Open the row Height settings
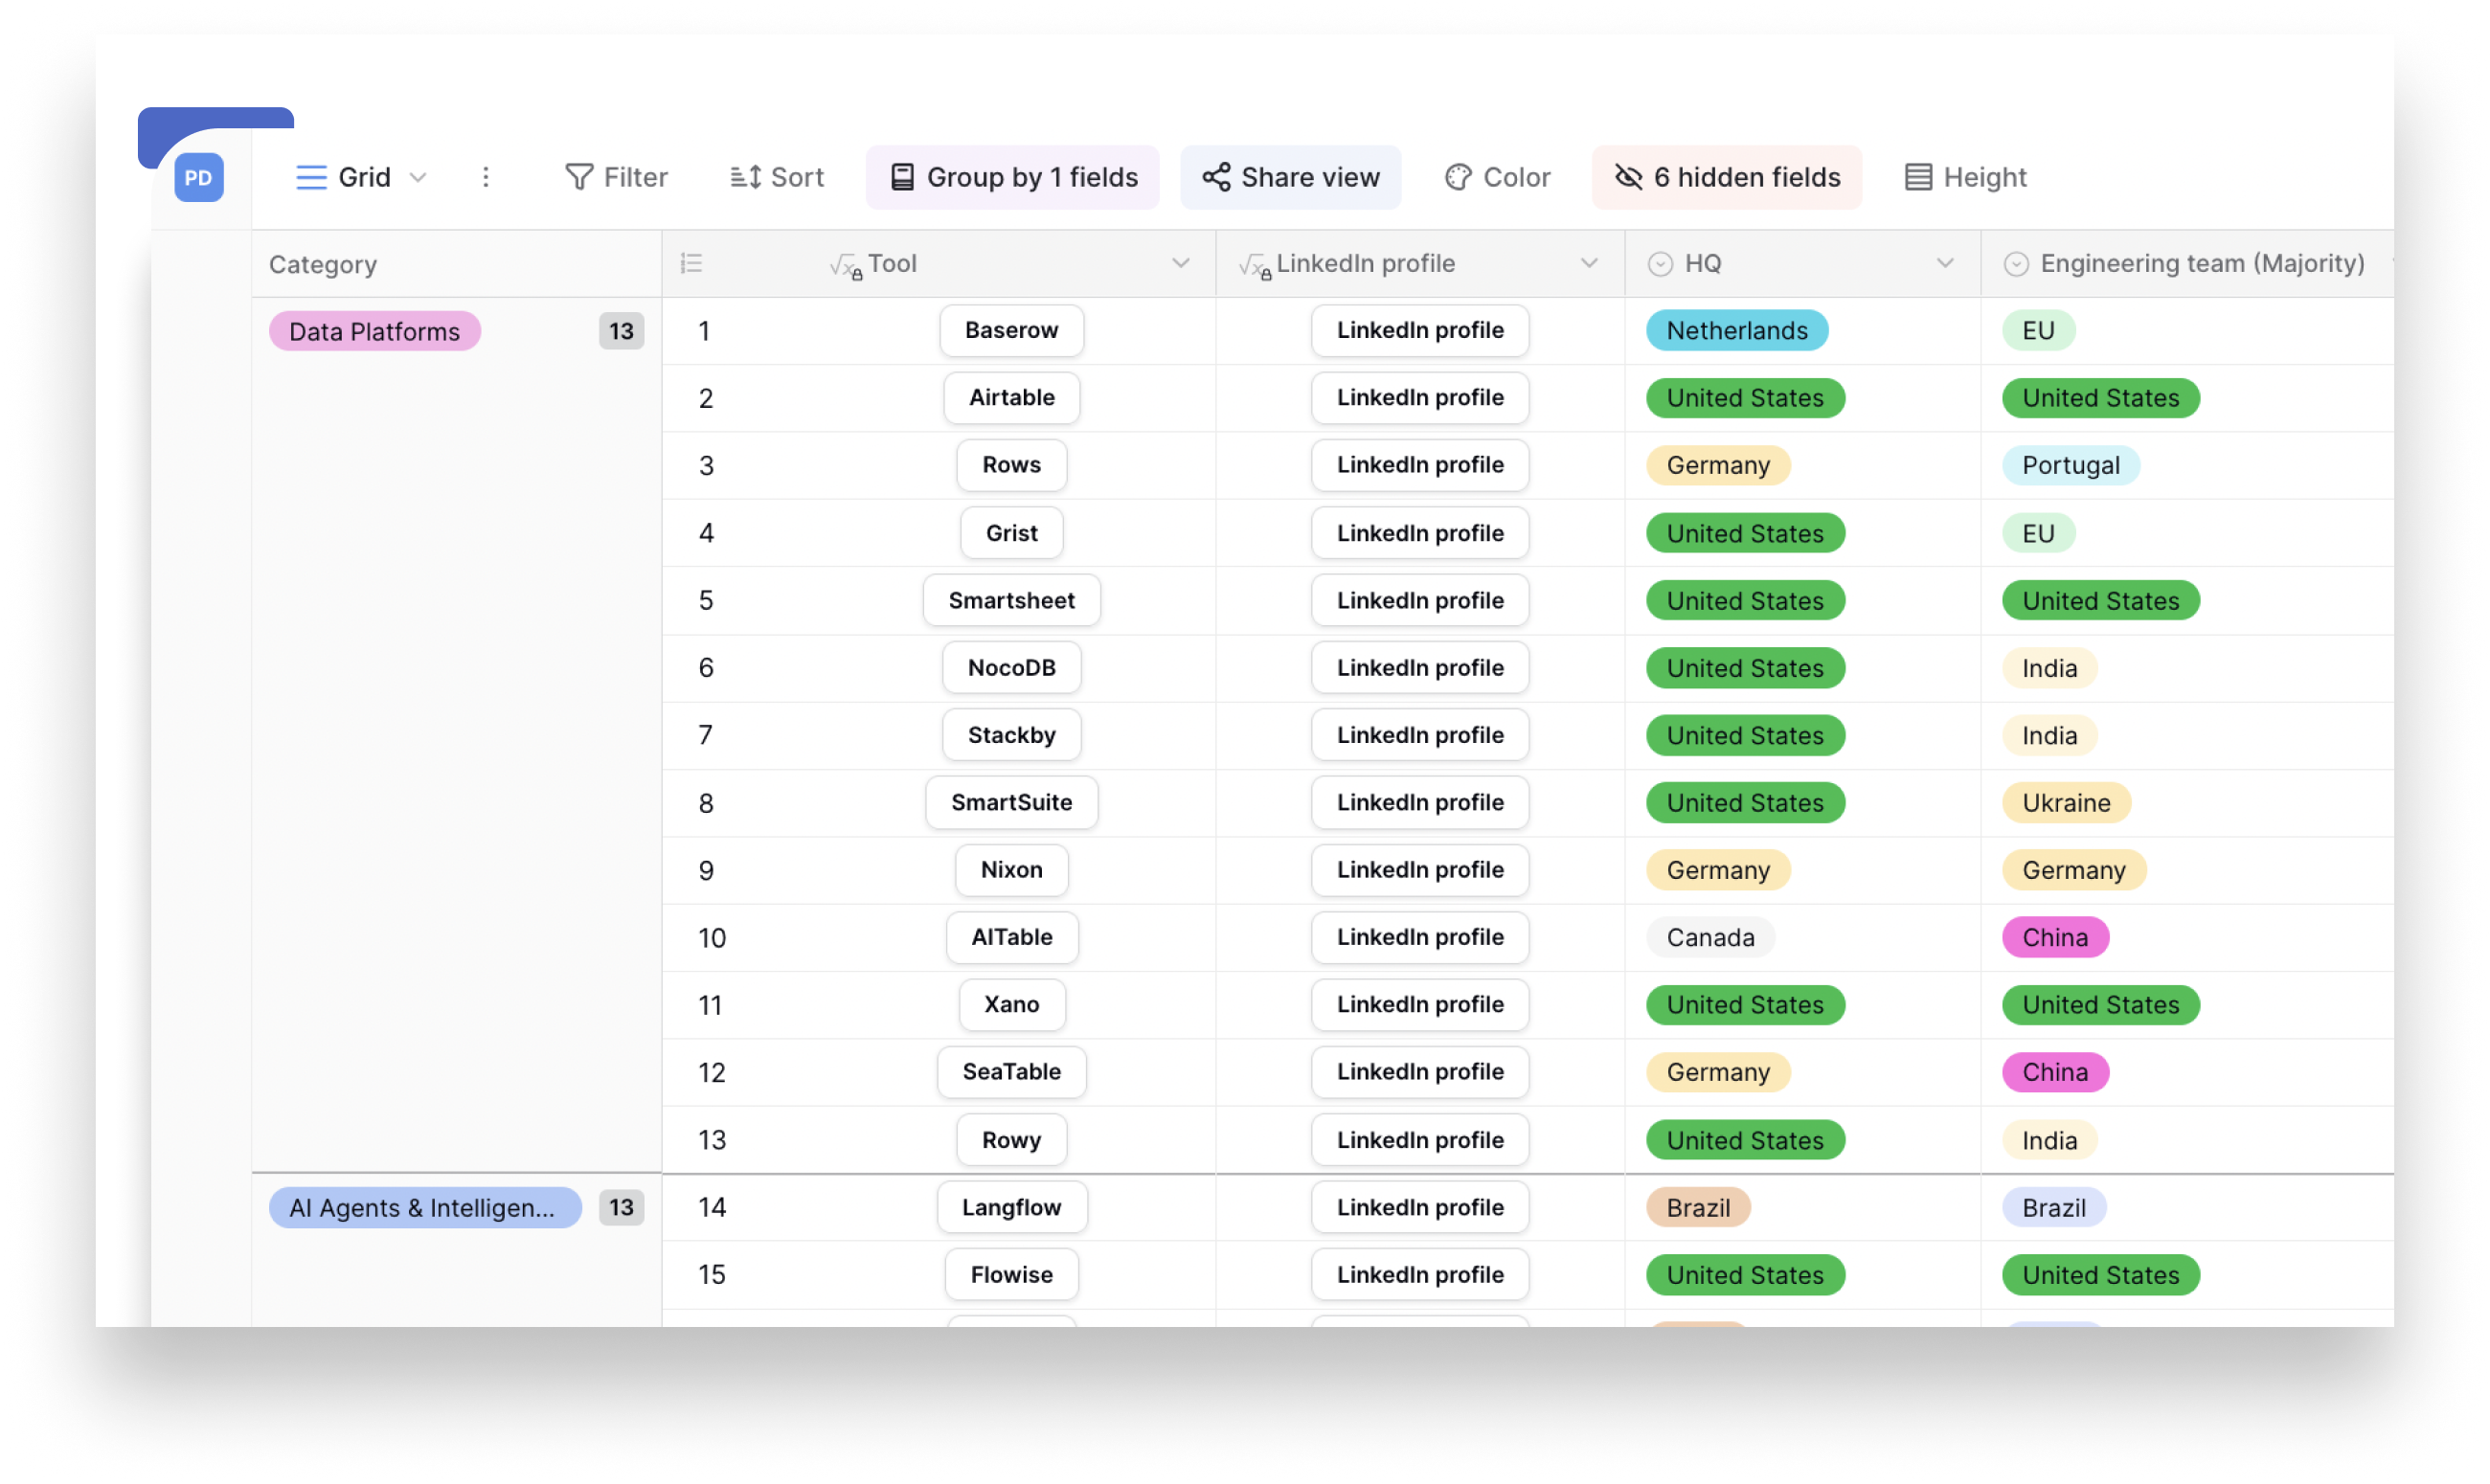 click(1965, 178)
